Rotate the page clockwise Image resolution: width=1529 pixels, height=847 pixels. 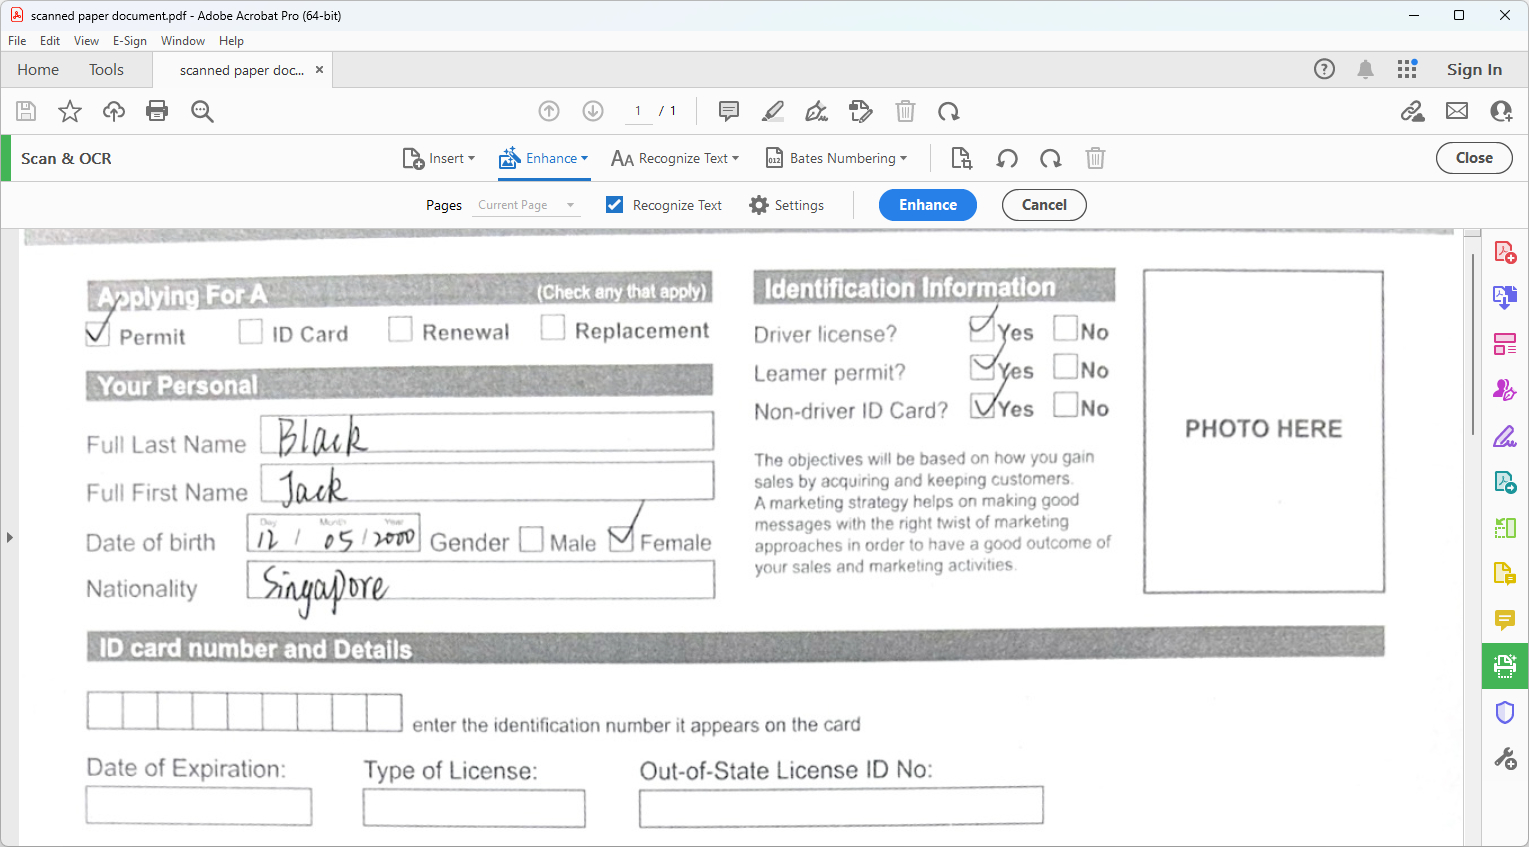tap(1049, 158)
